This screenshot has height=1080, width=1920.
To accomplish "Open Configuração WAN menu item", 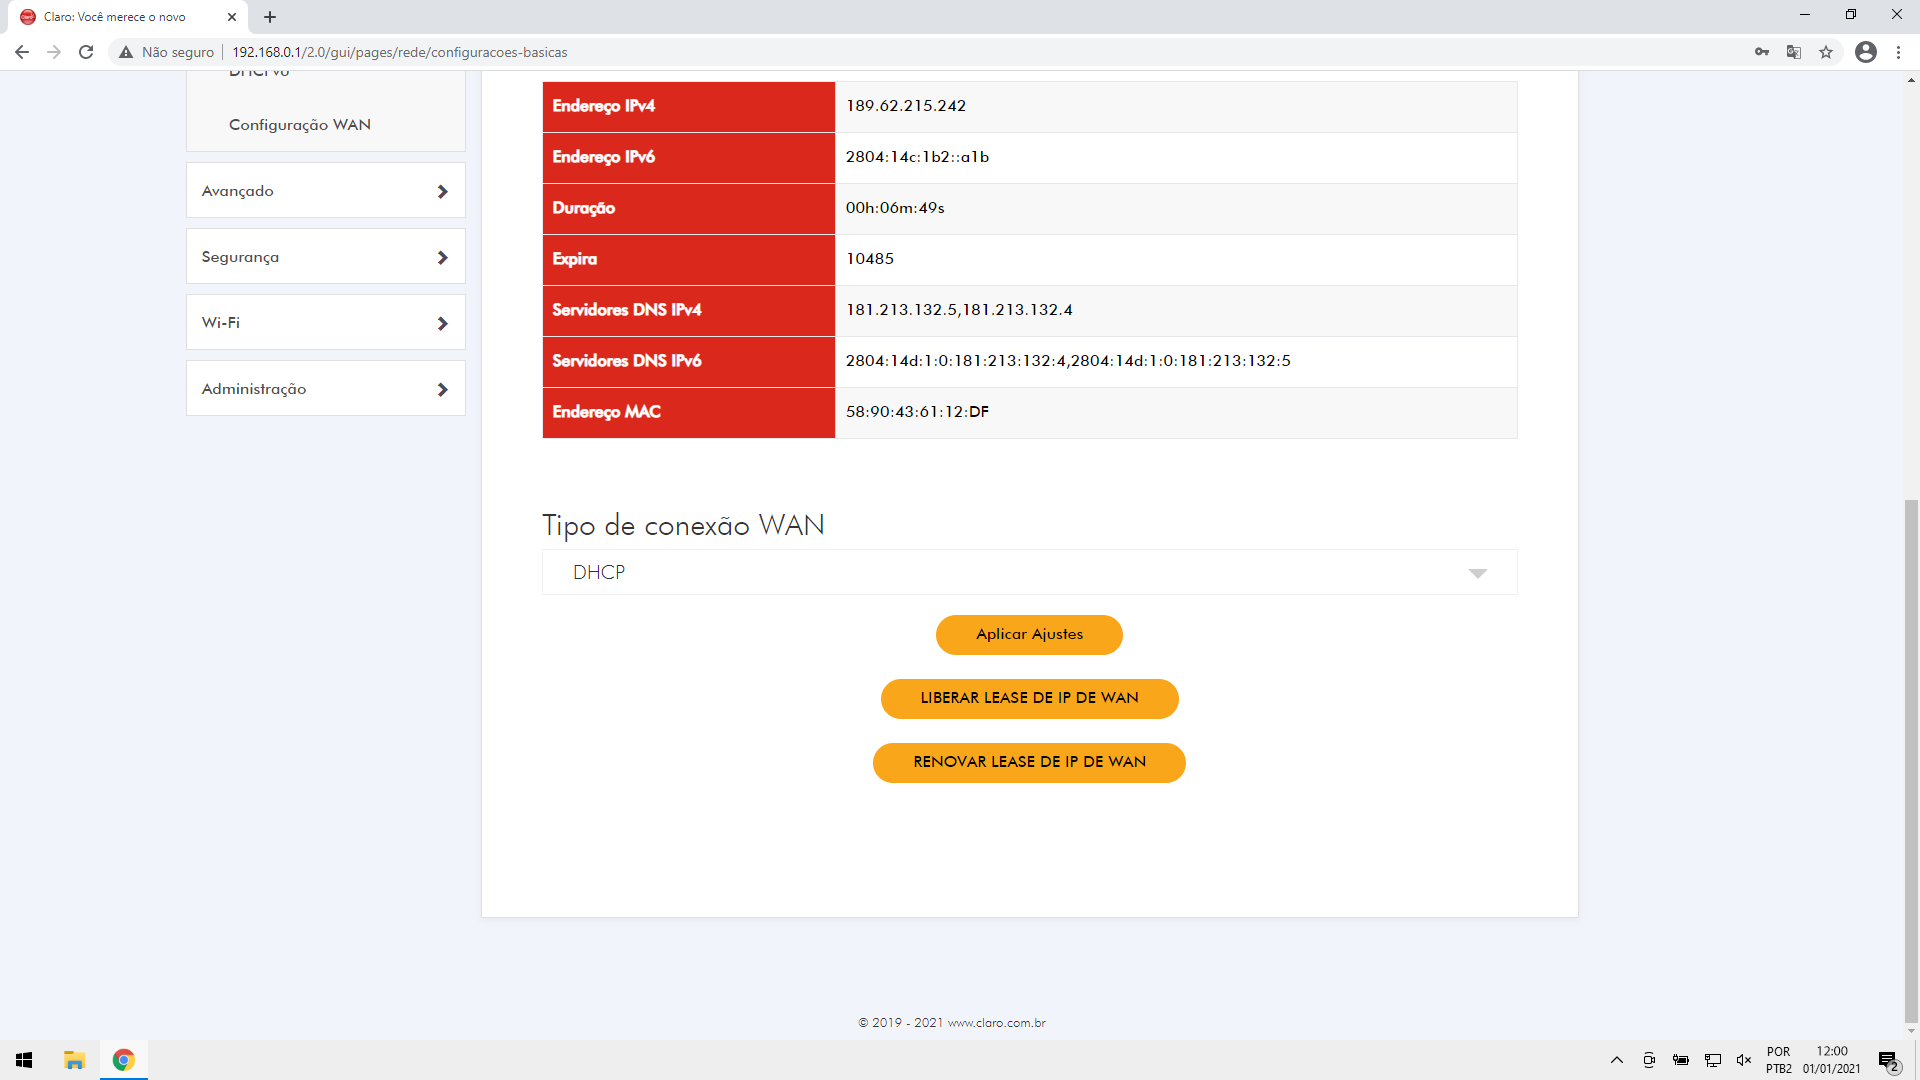I will pos(300,125).
